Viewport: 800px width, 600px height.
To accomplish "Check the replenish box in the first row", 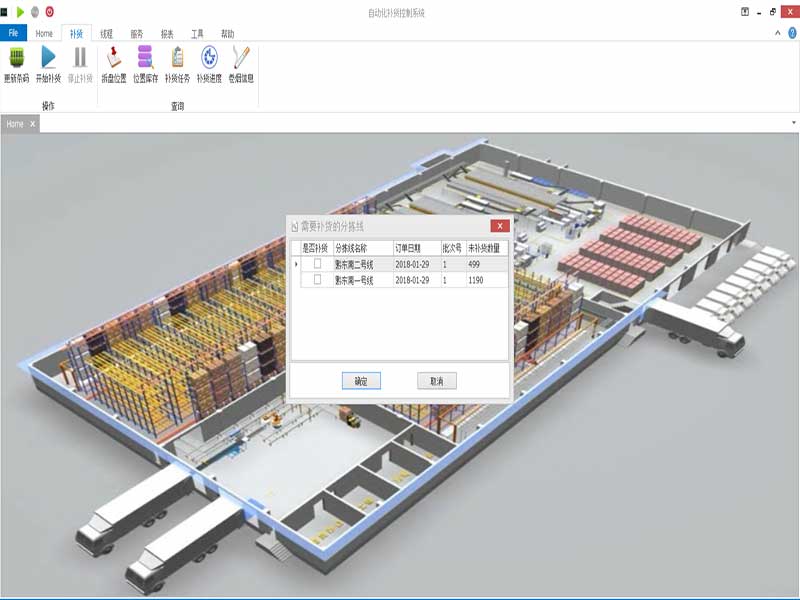I will (318, 264).
